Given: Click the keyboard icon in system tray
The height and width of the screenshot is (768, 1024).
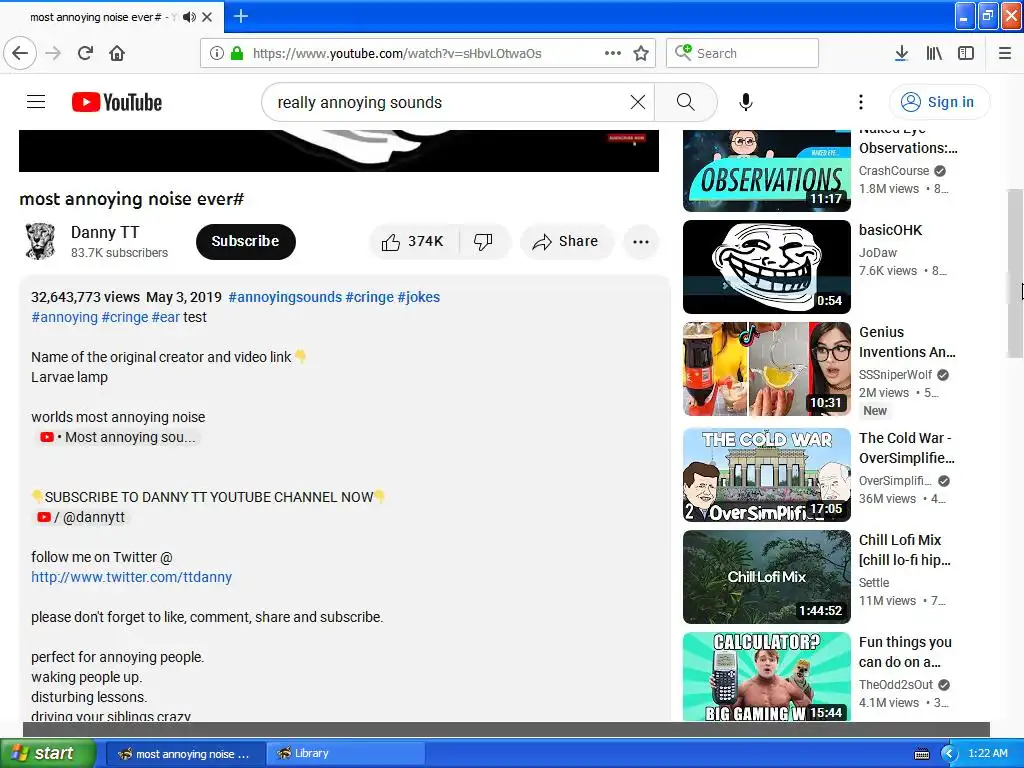Looking at the screenshot, I should tap(921, 754).
